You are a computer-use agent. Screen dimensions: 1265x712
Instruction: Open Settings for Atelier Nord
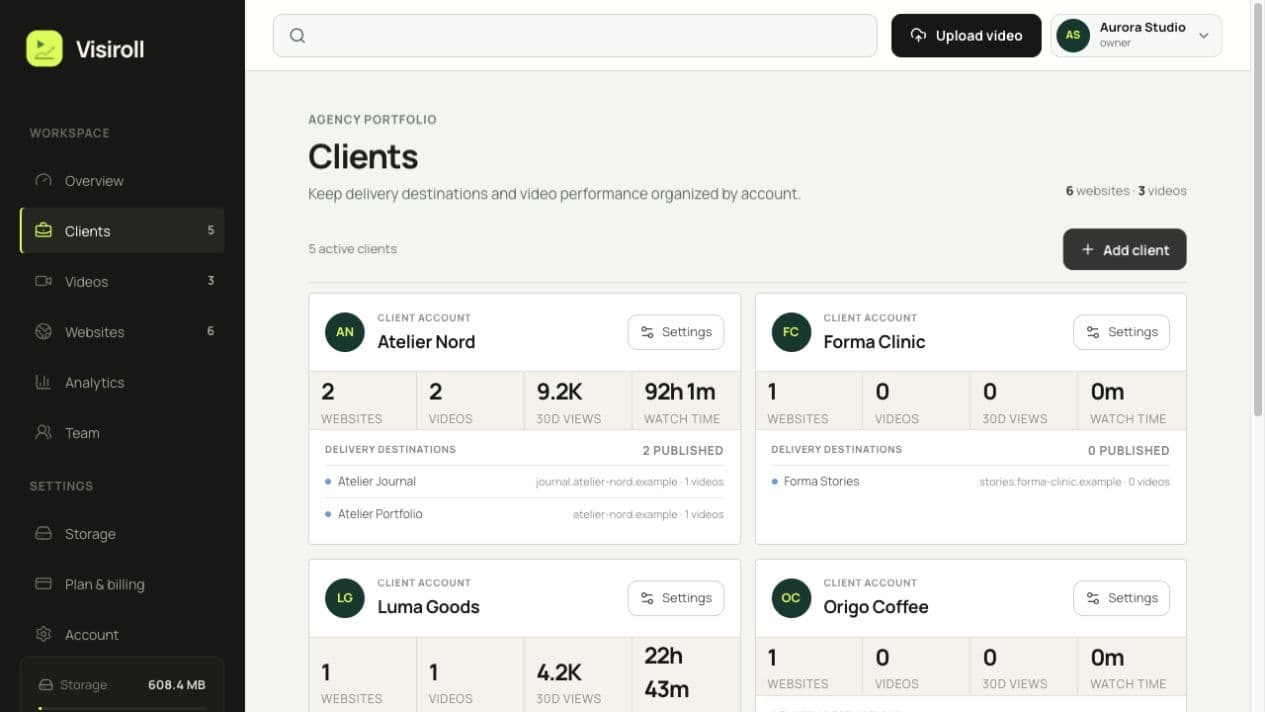point(676,332)
